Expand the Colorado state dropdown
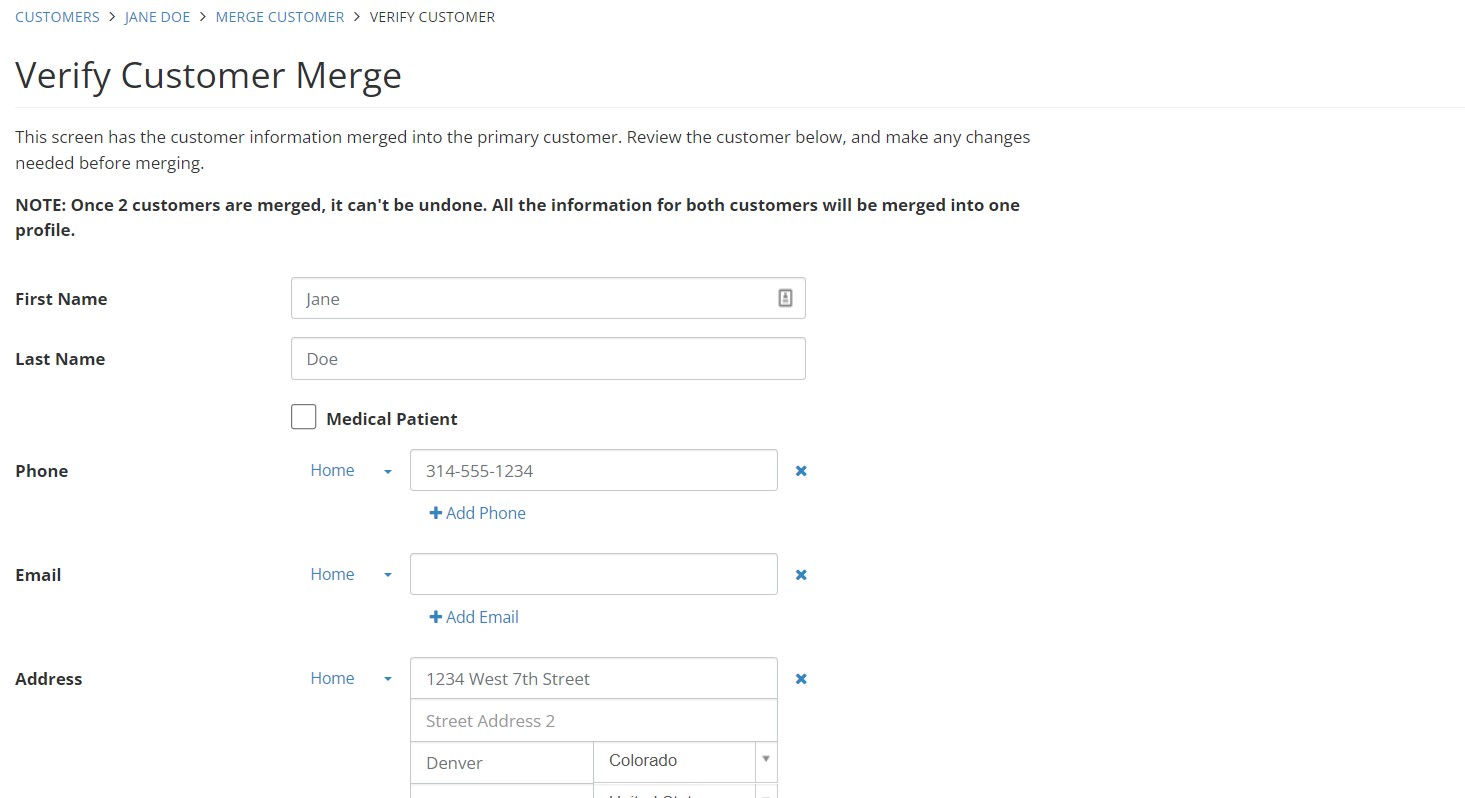This screenshot has width=1465, height=798. pyautogui.click(x=684, y=761)
